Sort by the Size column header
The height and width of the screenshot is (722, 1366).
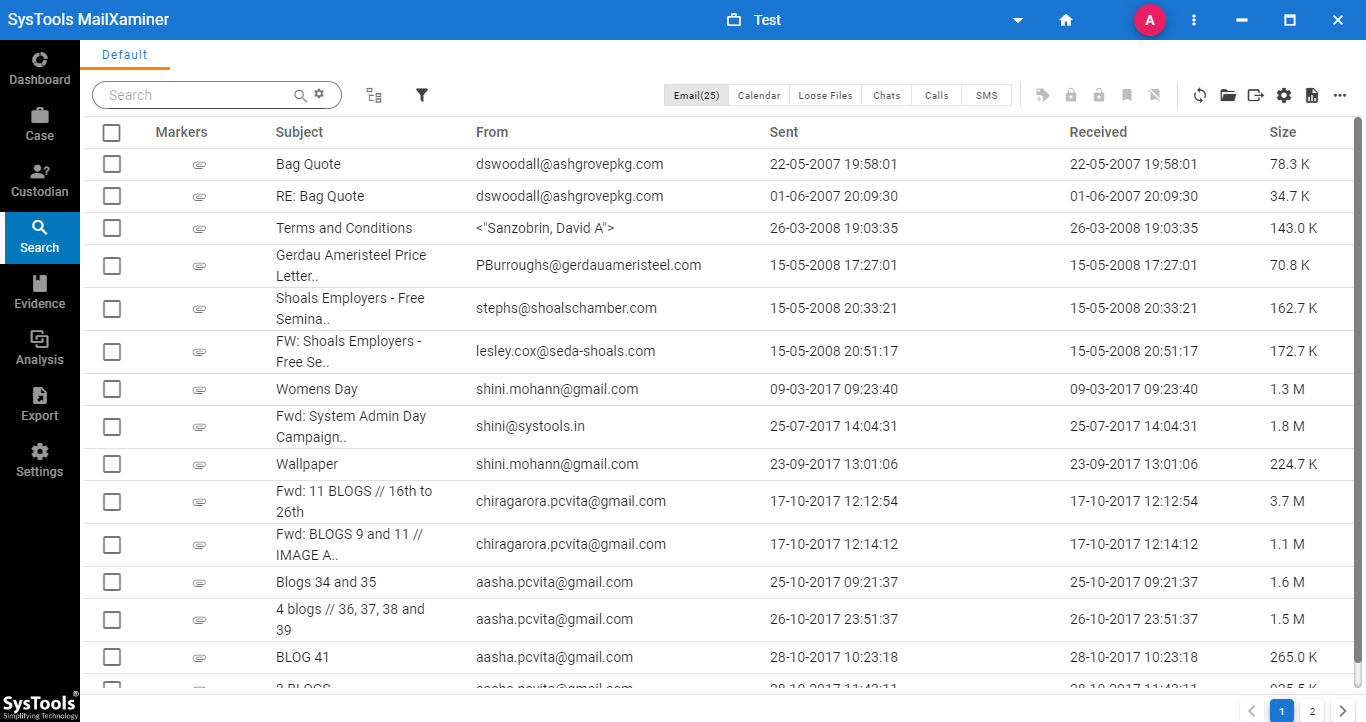pos(1283,132)
